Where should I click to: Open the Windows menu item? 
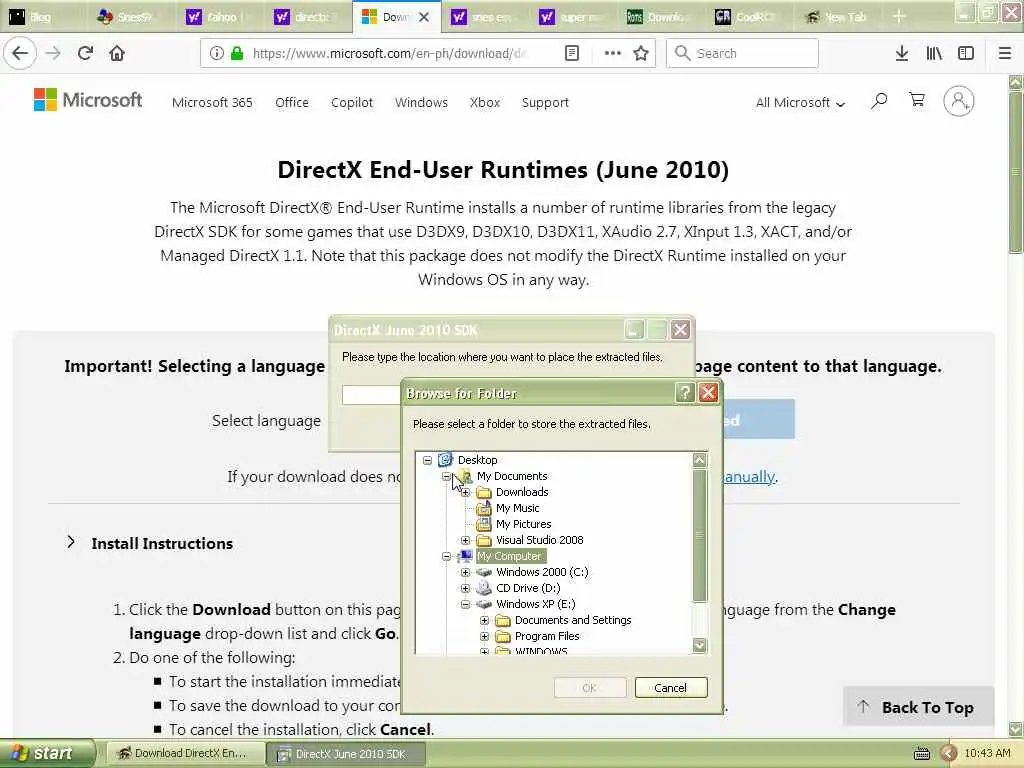click(421, 103)
